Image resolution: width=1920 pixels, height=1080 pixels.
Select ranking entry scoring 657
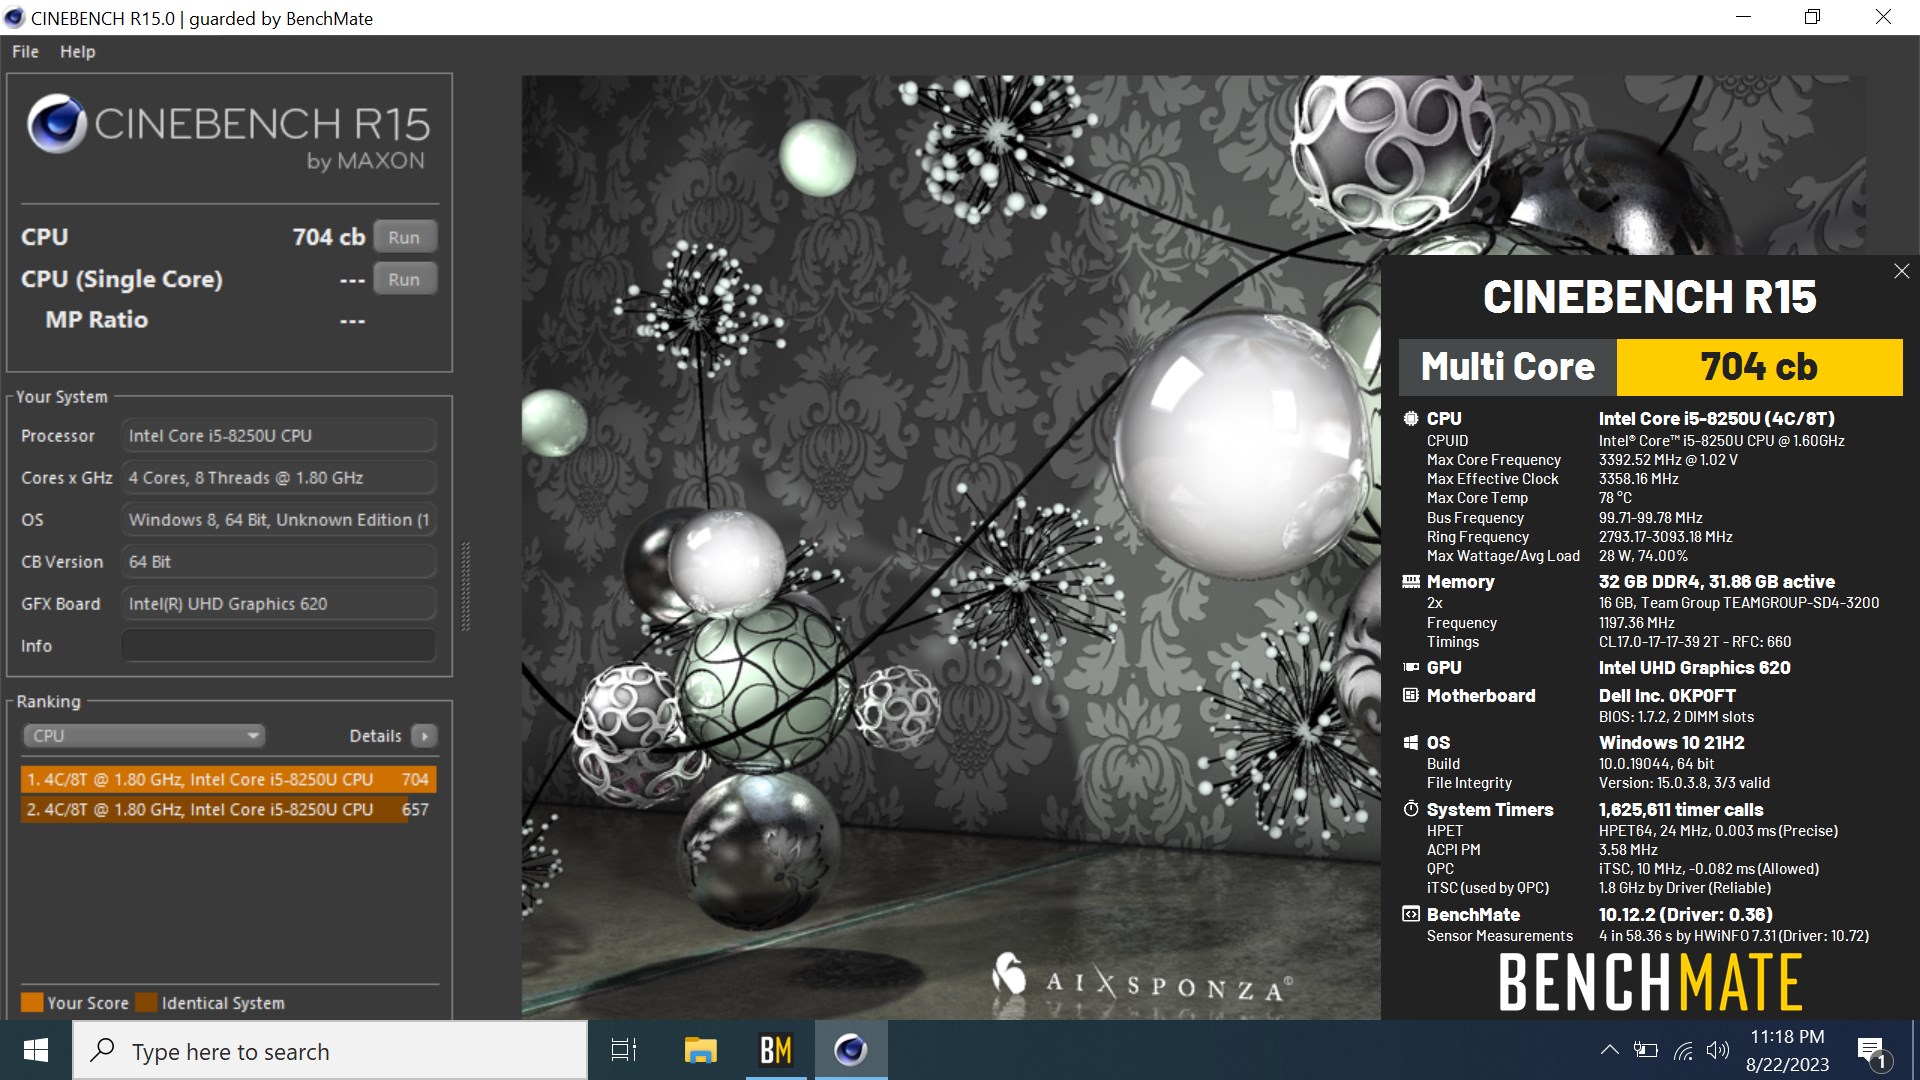(228, 809)
